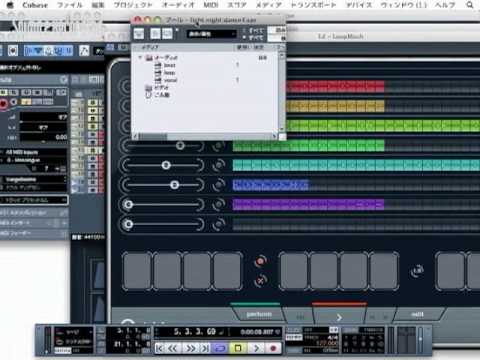480x360 pixels.
Task: Click the first Pool toolbar icon
Action: [139, 33]
